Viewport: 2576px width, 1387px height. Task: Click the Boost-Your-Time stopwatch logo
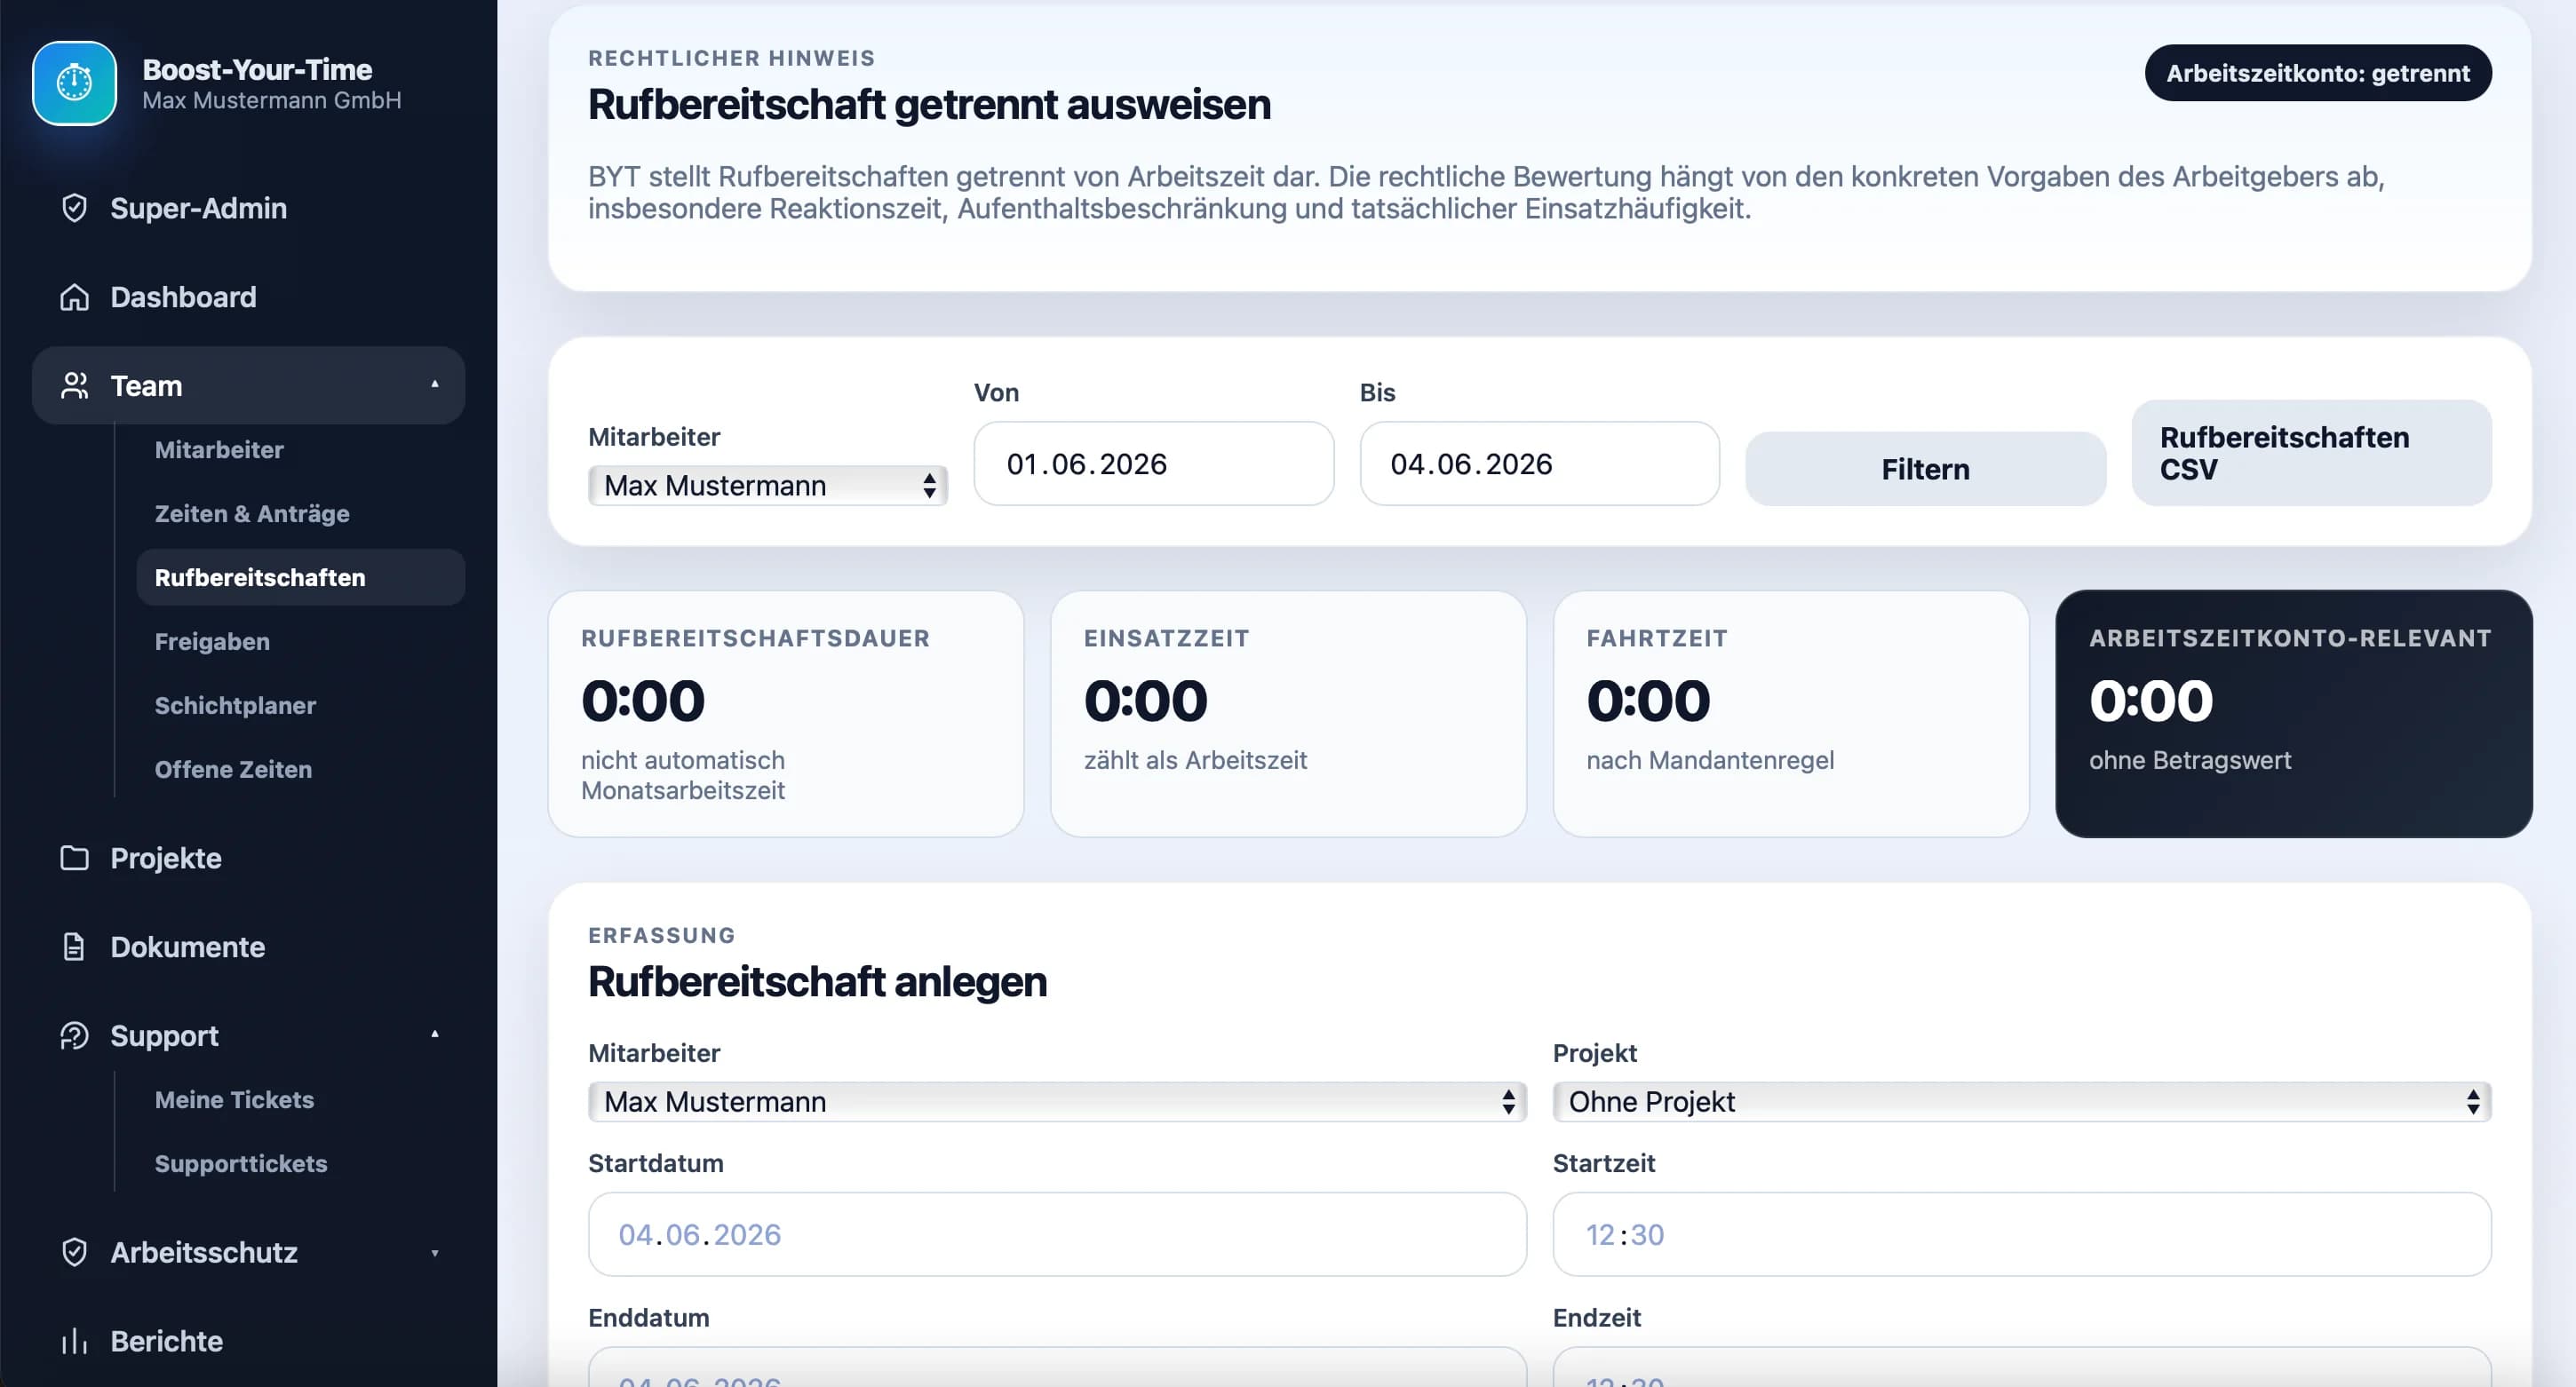coord(74,83)
